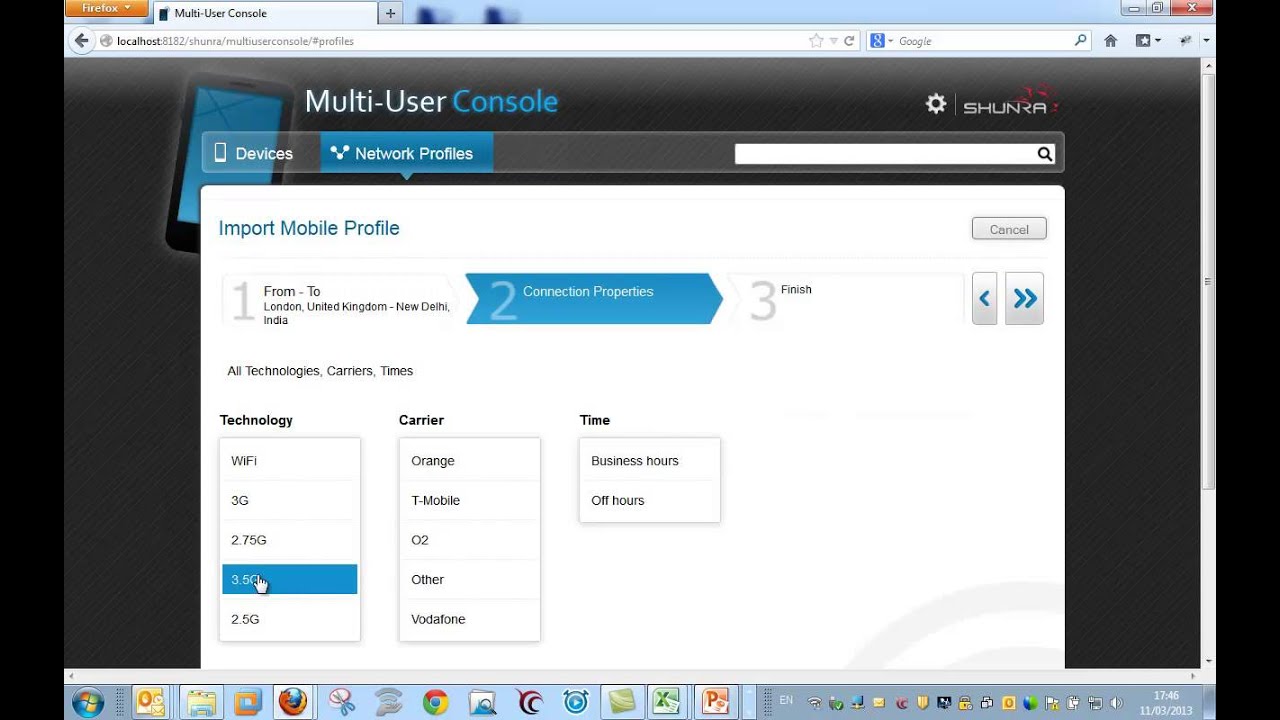Advance with the double-arrow next button
The image size is (1280, 720).
[1024, 298]
